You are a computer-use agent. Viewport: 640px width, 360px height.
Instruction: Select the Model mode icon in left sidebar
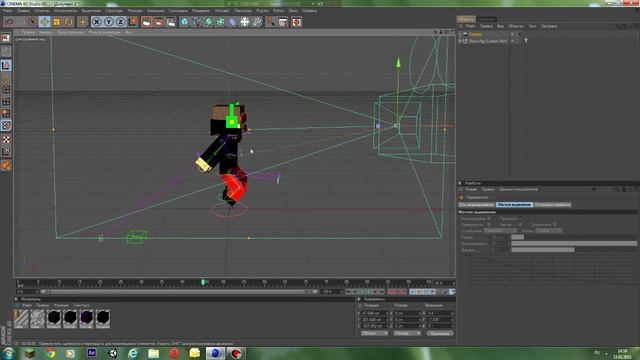point(6,65)
